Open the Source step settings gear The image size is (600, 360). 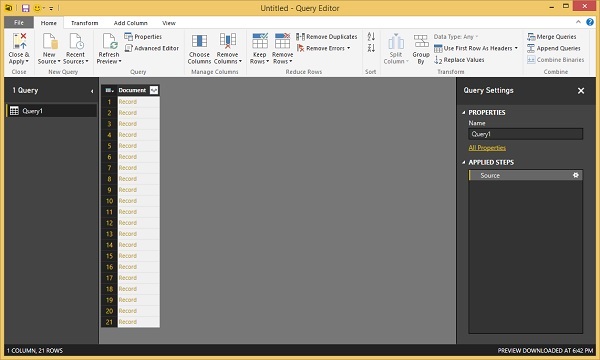(576, 175)
